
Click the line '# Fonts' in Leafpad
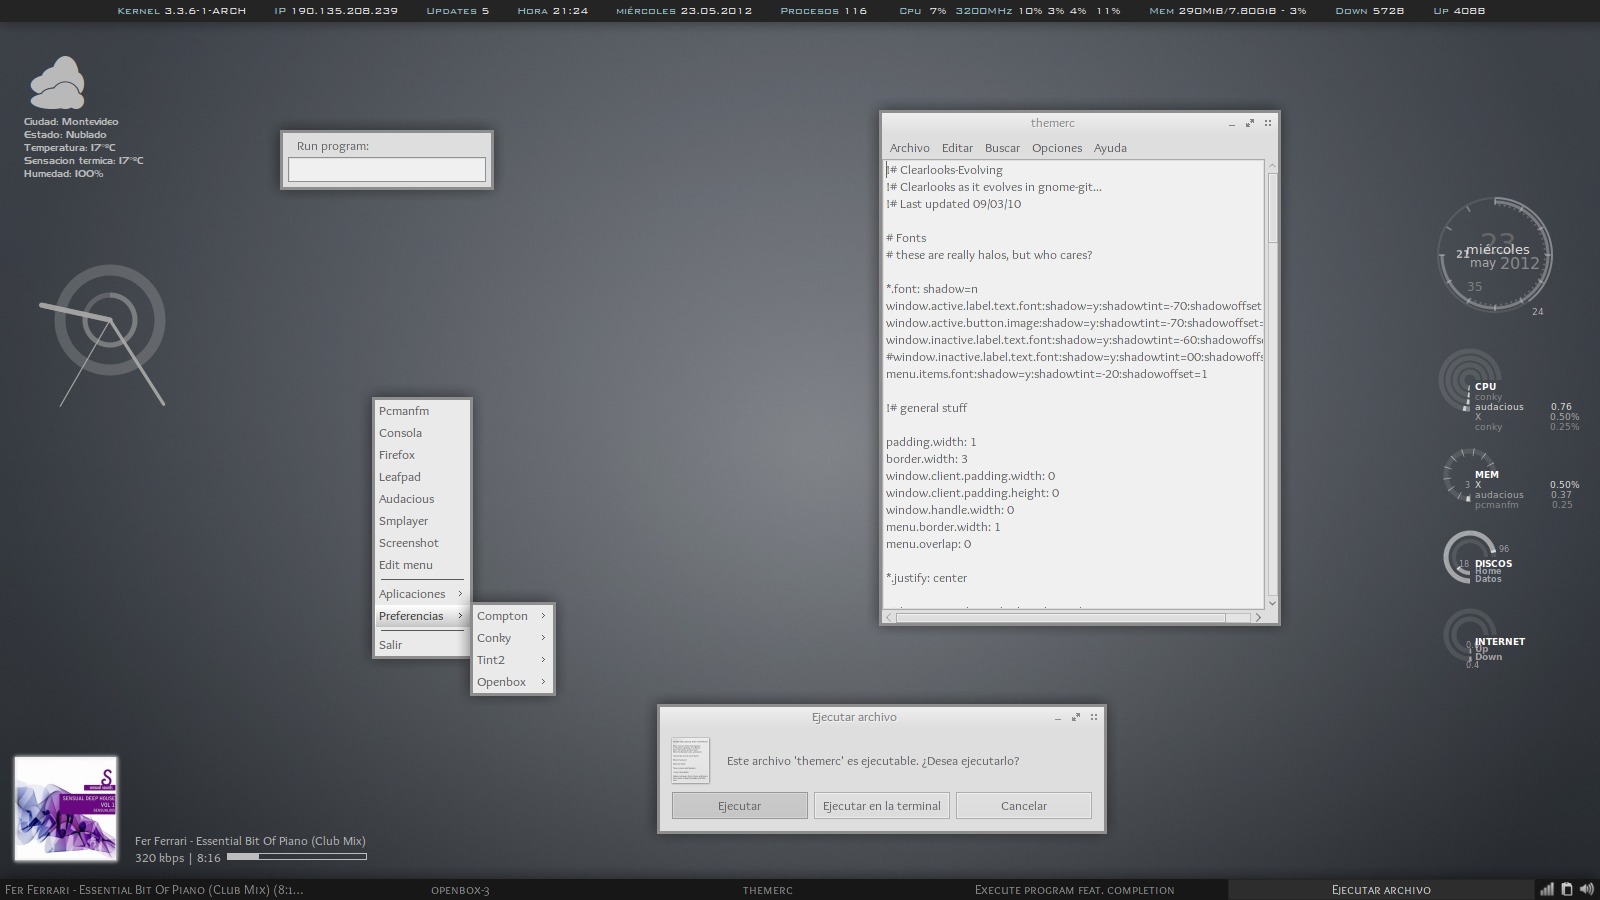(906, 238)
